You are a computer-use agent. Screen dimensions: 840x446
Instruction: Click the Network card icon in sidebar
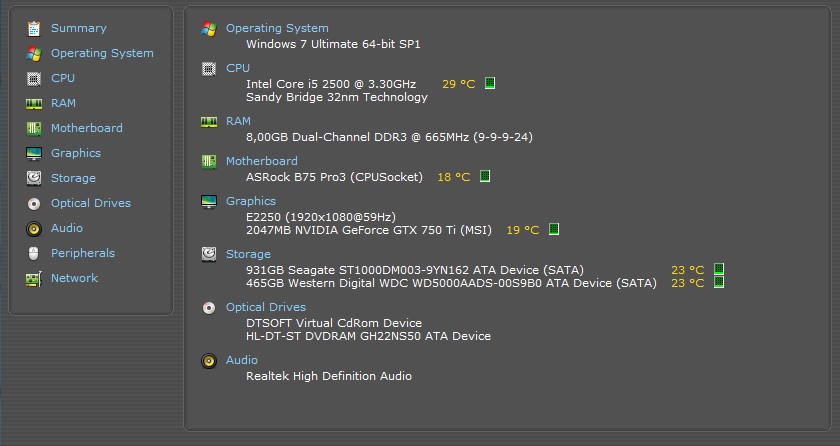tap(34, 279)
